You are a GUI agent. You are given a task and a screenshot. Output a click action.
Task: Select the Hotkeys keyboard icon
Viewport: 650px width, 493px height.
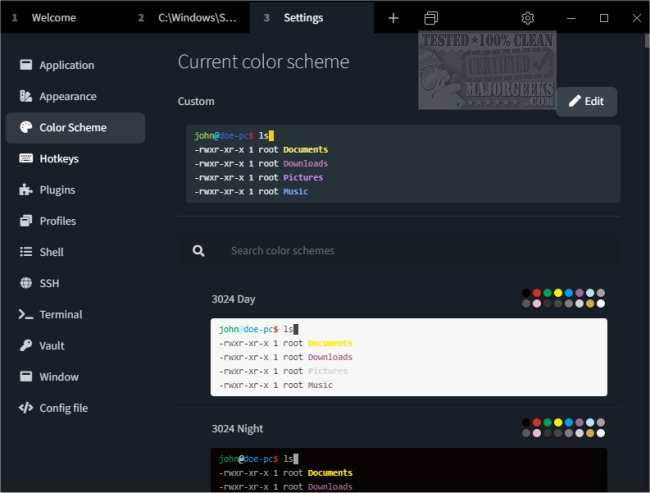tap(26, 159)
